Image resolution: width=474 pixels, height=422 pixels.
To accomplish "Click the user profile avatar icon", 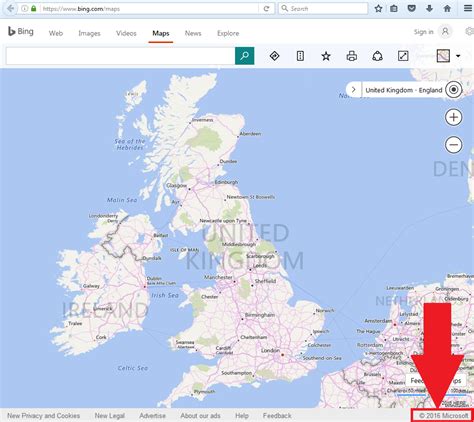I will (445, 32).
